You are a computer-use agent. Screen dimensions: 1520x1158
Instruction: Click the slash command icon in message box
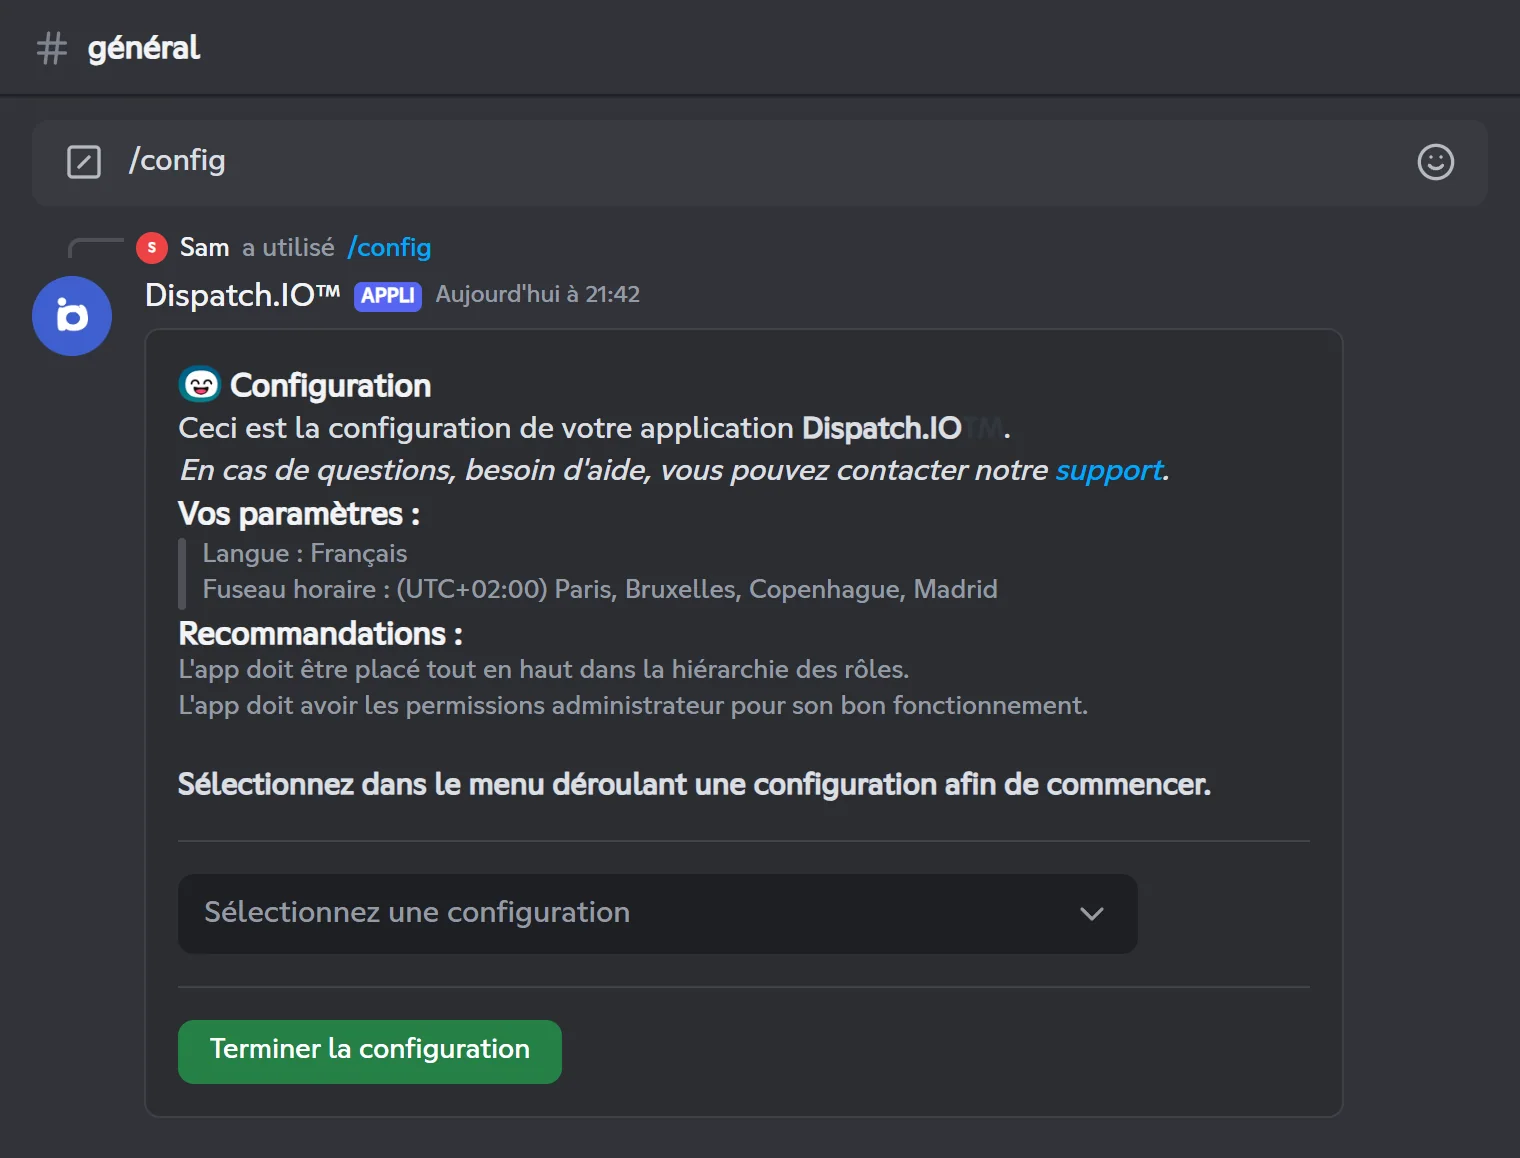84,162
